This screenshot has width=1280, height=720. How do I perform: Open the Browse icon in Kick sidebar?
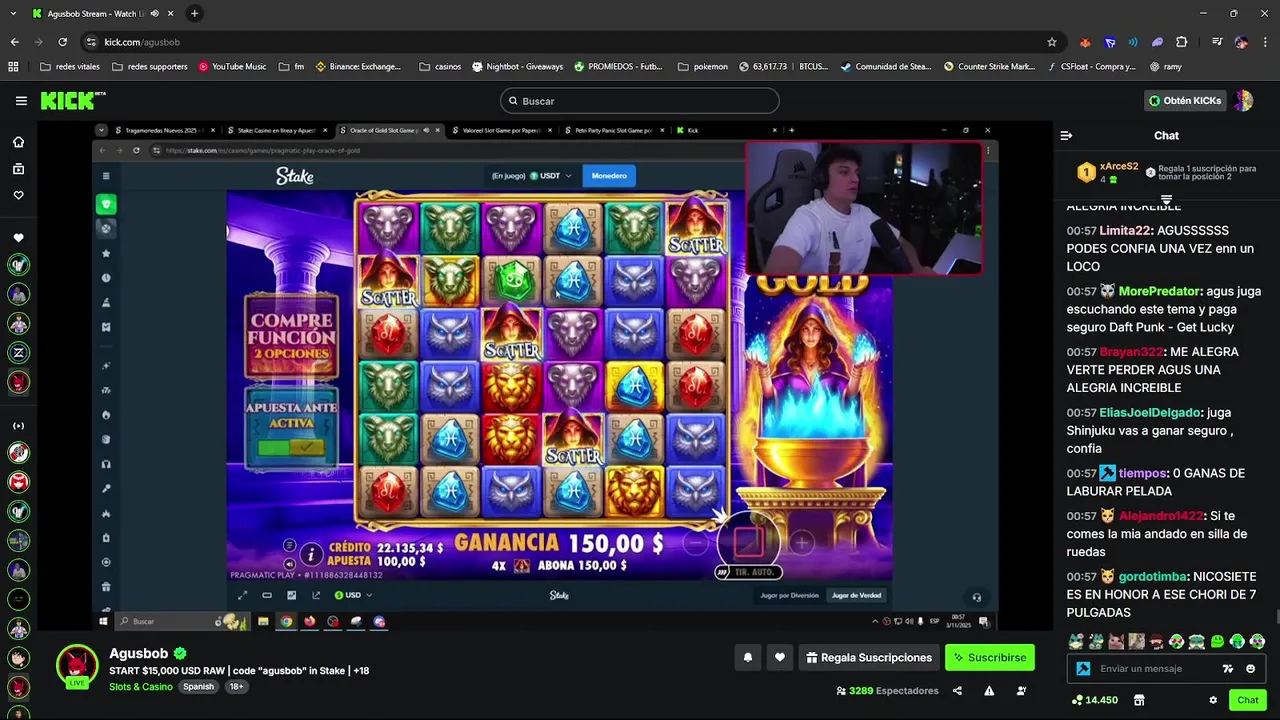point(18,169)
